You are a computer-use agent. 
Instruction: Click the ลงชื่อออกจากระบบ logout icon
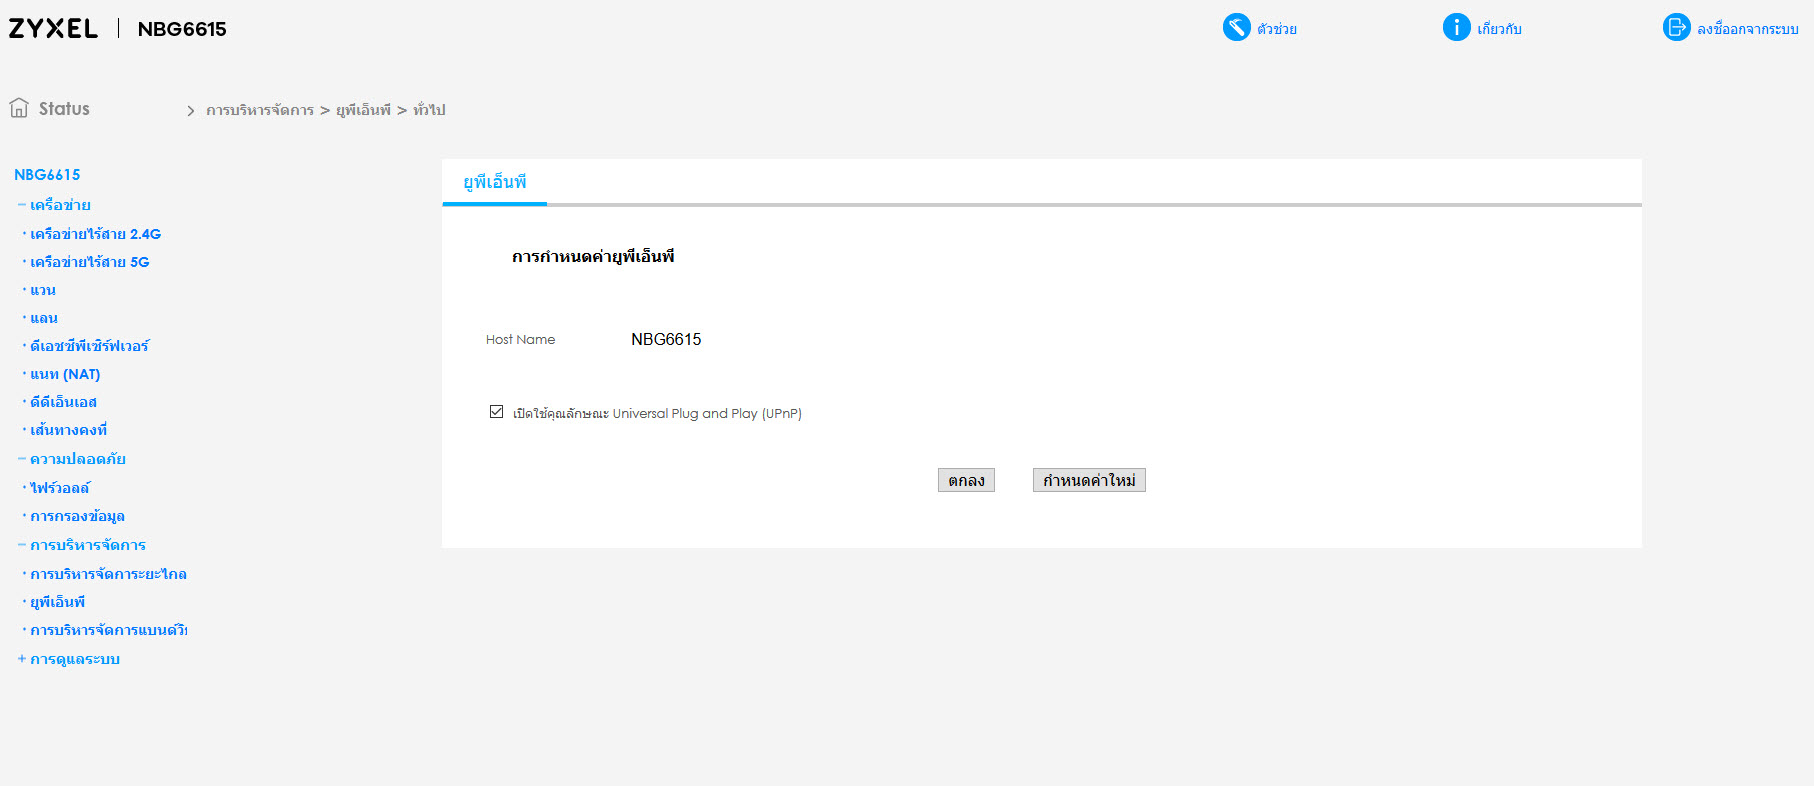(x=1676, y=27)
